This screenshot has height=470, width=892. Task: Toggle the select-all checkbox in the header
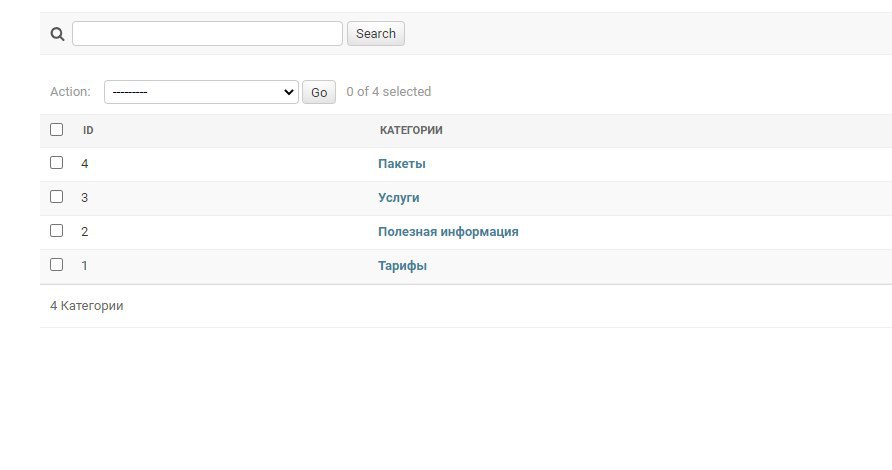56,130
